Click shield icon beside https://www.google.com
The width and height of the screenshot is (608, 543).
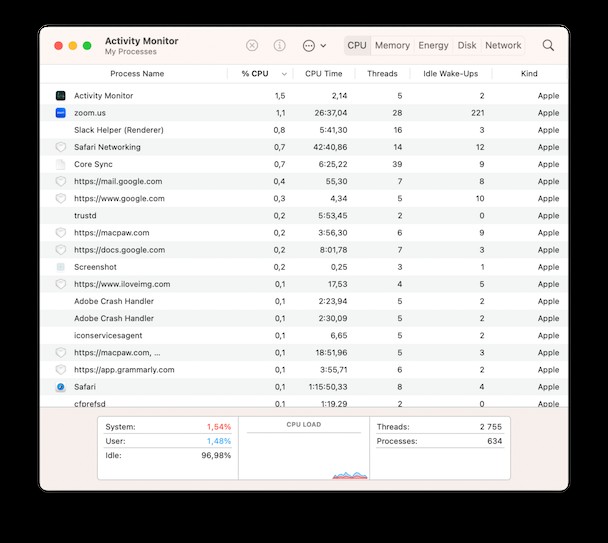tap(60, 198)
